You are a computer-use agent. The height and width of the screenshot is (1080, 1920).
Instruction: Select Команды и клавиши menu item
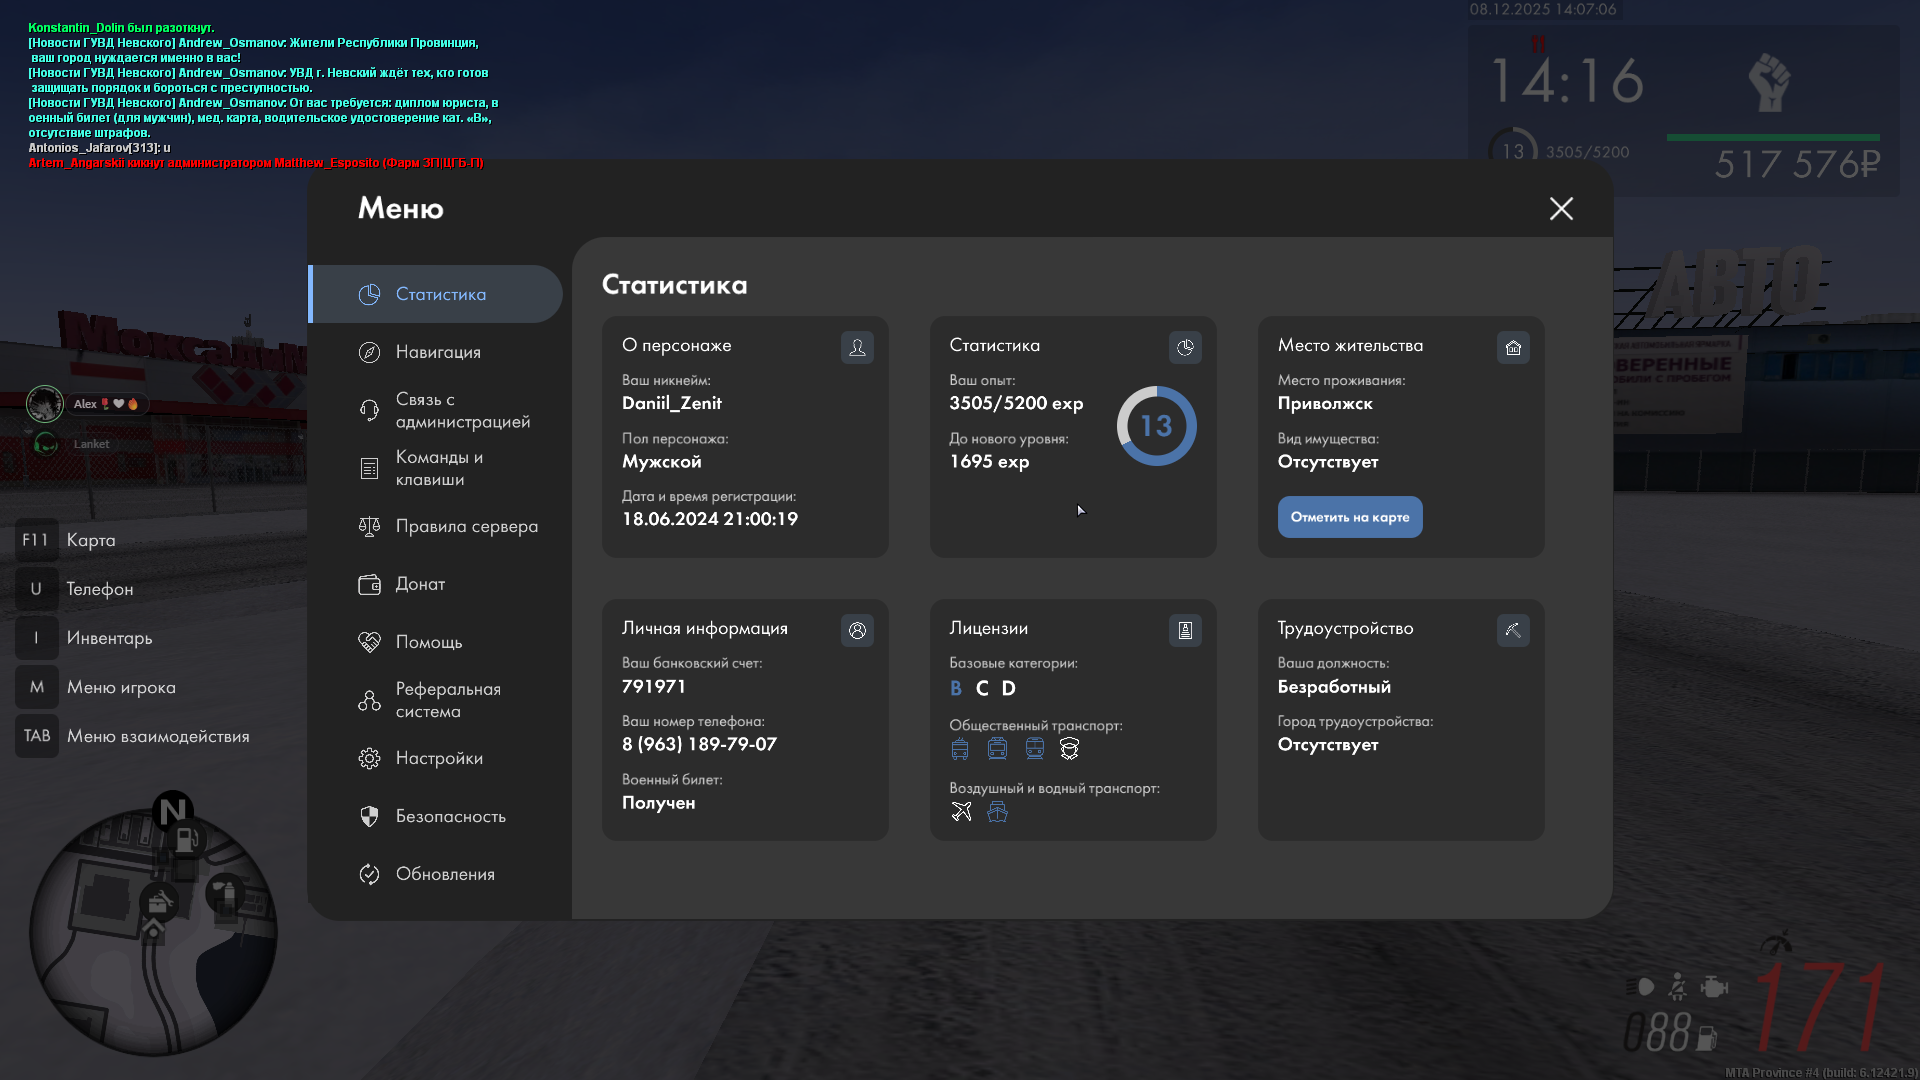tap(437, 468)
